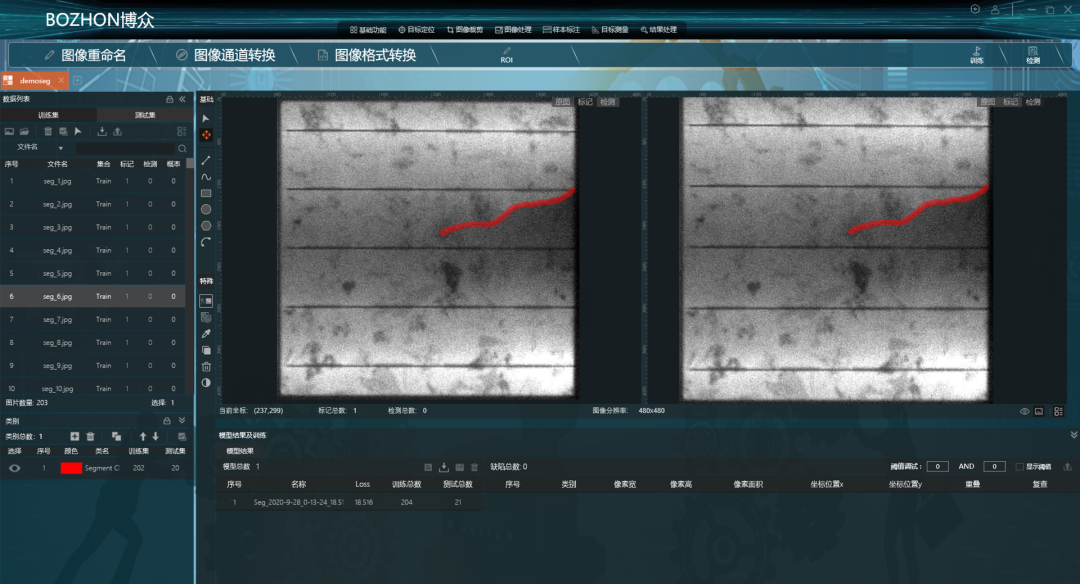Click the 检测 (detect) icon
The height and width of the screenshot is (584, 1080).
[x=1033, y=55]
